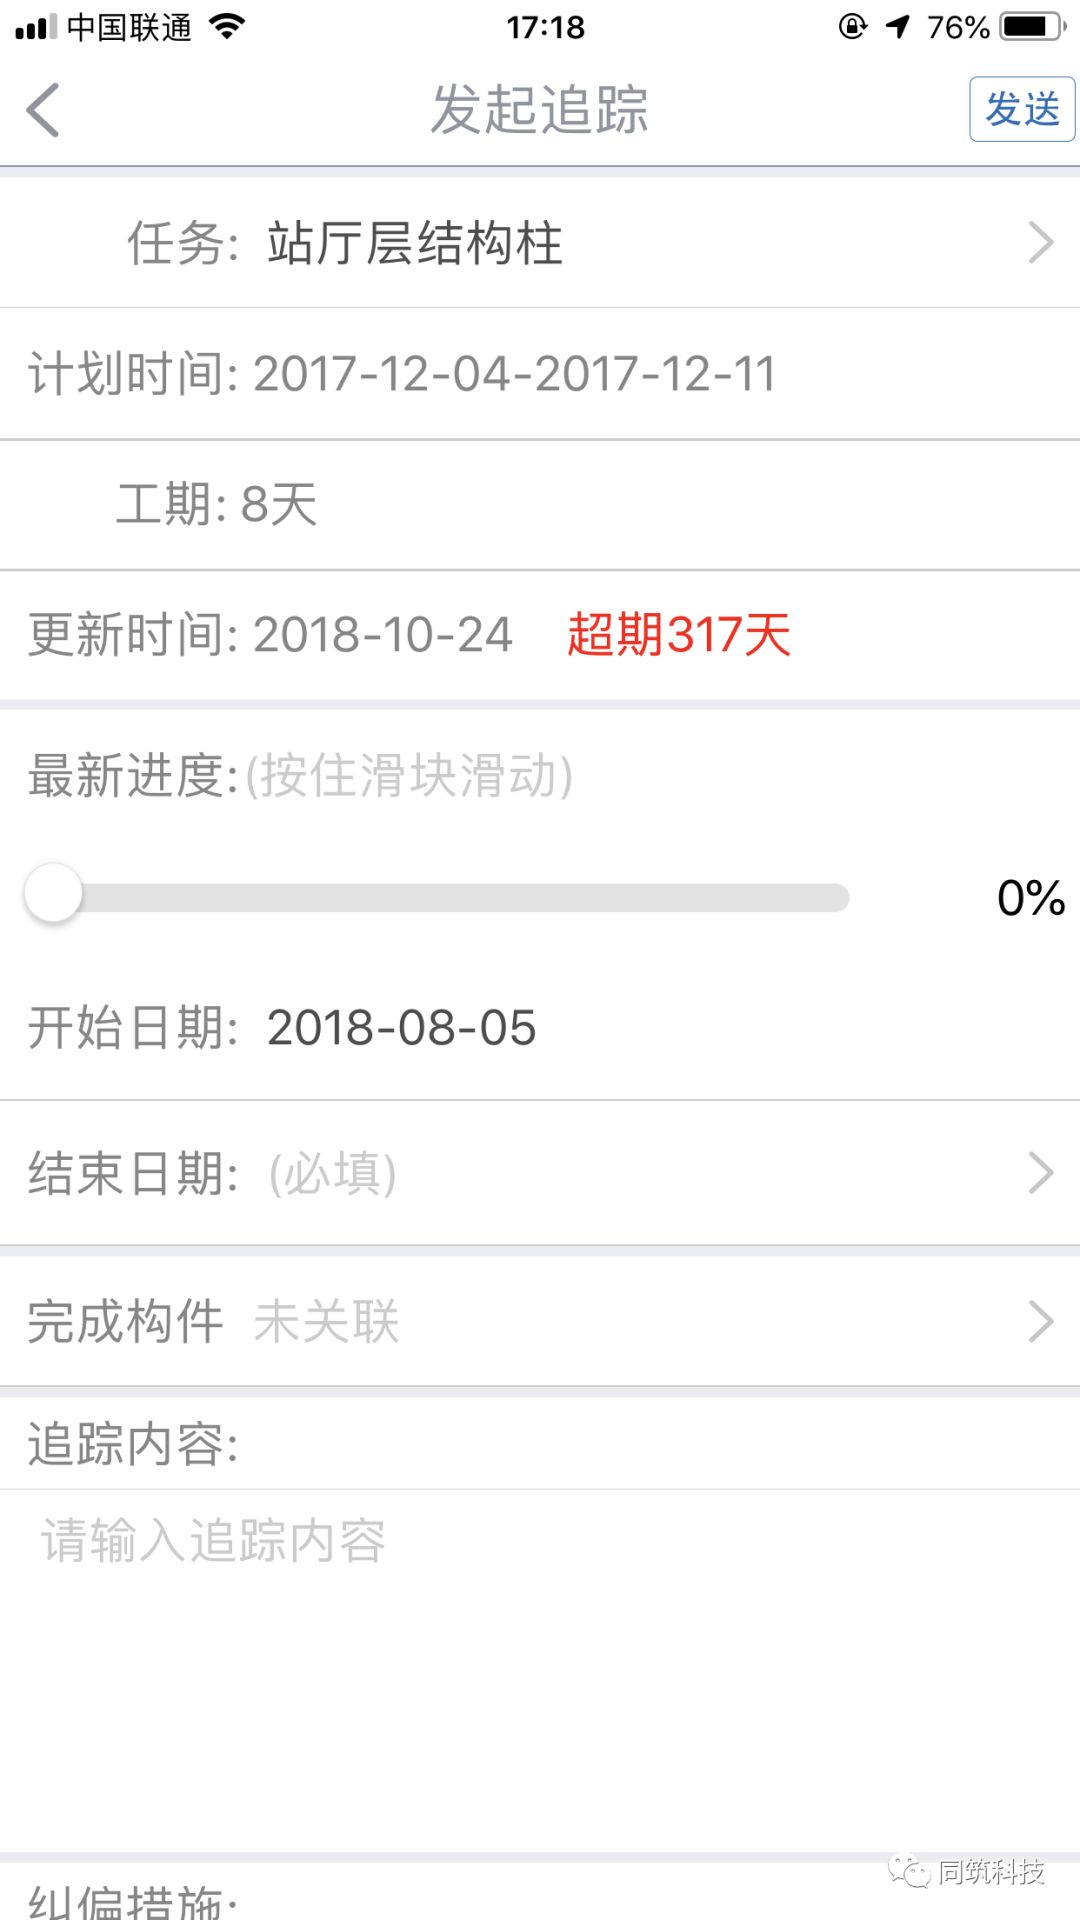Click the progress slider thumb
Image resolution: width=1080 pixels, height=1920 pixels.
[x=53, y=893]
